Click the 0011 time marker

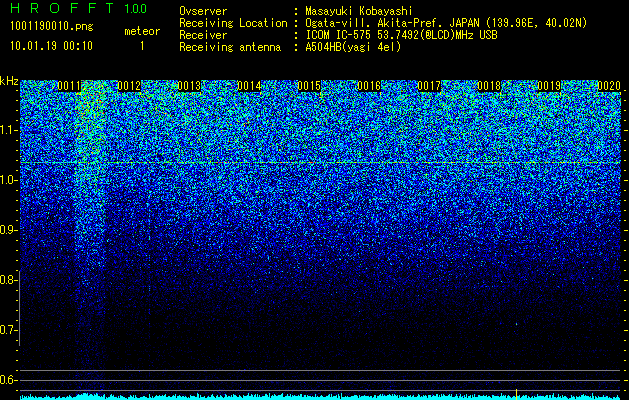(69, 86)
